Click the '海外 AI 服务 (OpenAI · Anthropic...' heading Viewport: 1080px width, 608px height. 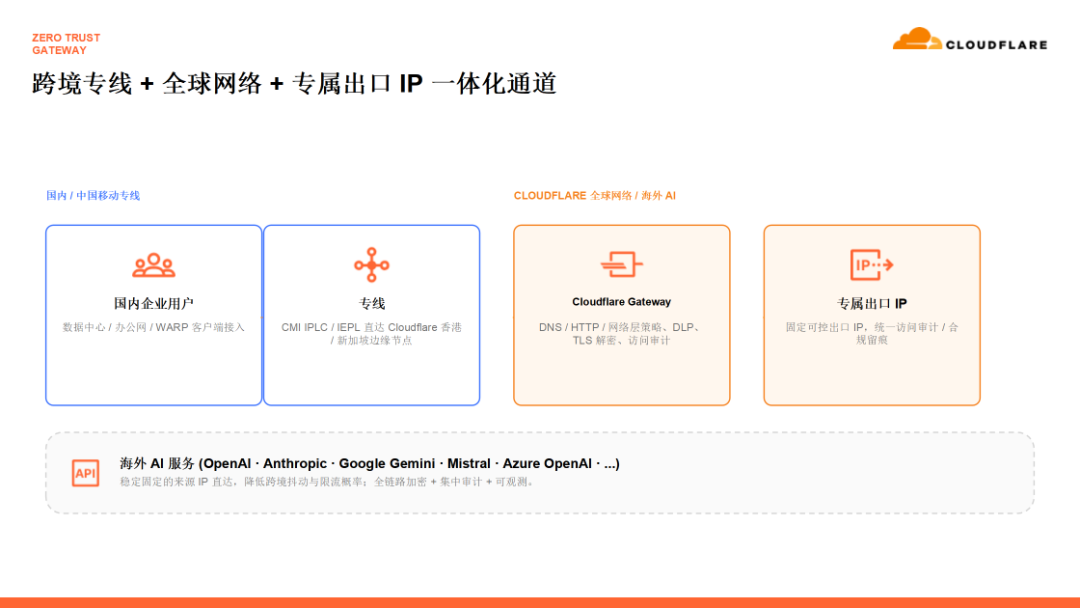370,463
